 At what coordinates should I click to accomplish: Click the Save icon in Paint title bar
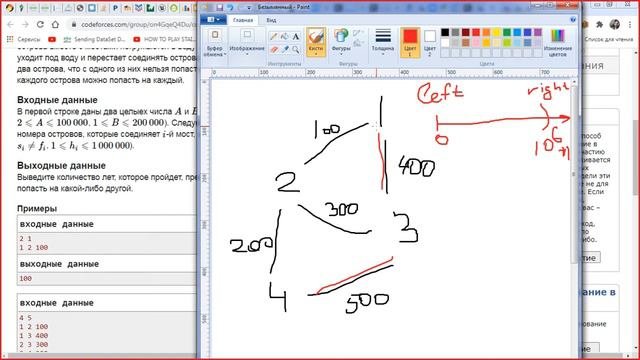tap(220, 7)
